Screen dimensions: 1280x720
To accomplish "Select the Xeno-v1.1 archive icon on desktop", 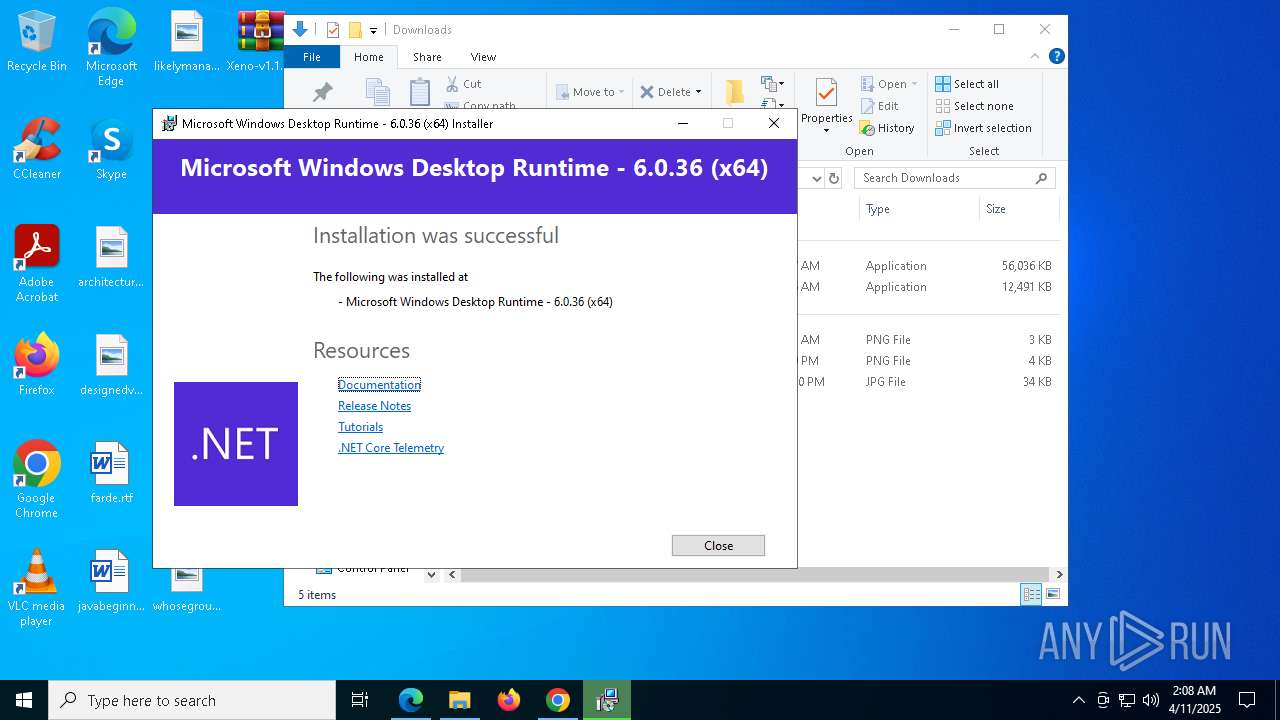I will pos(259,41).
